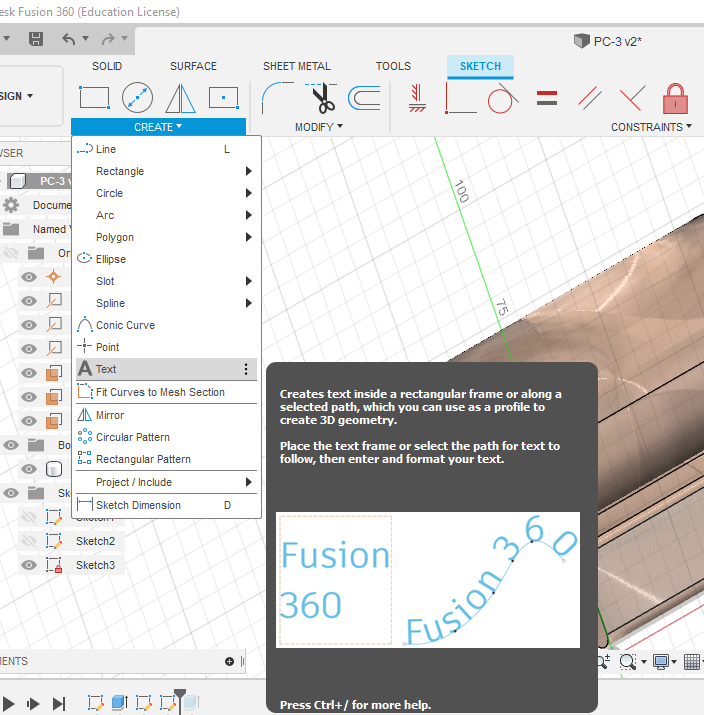Click the timeline Go to End button
This screenshot has width=704, height=715.
coord(59,704)
